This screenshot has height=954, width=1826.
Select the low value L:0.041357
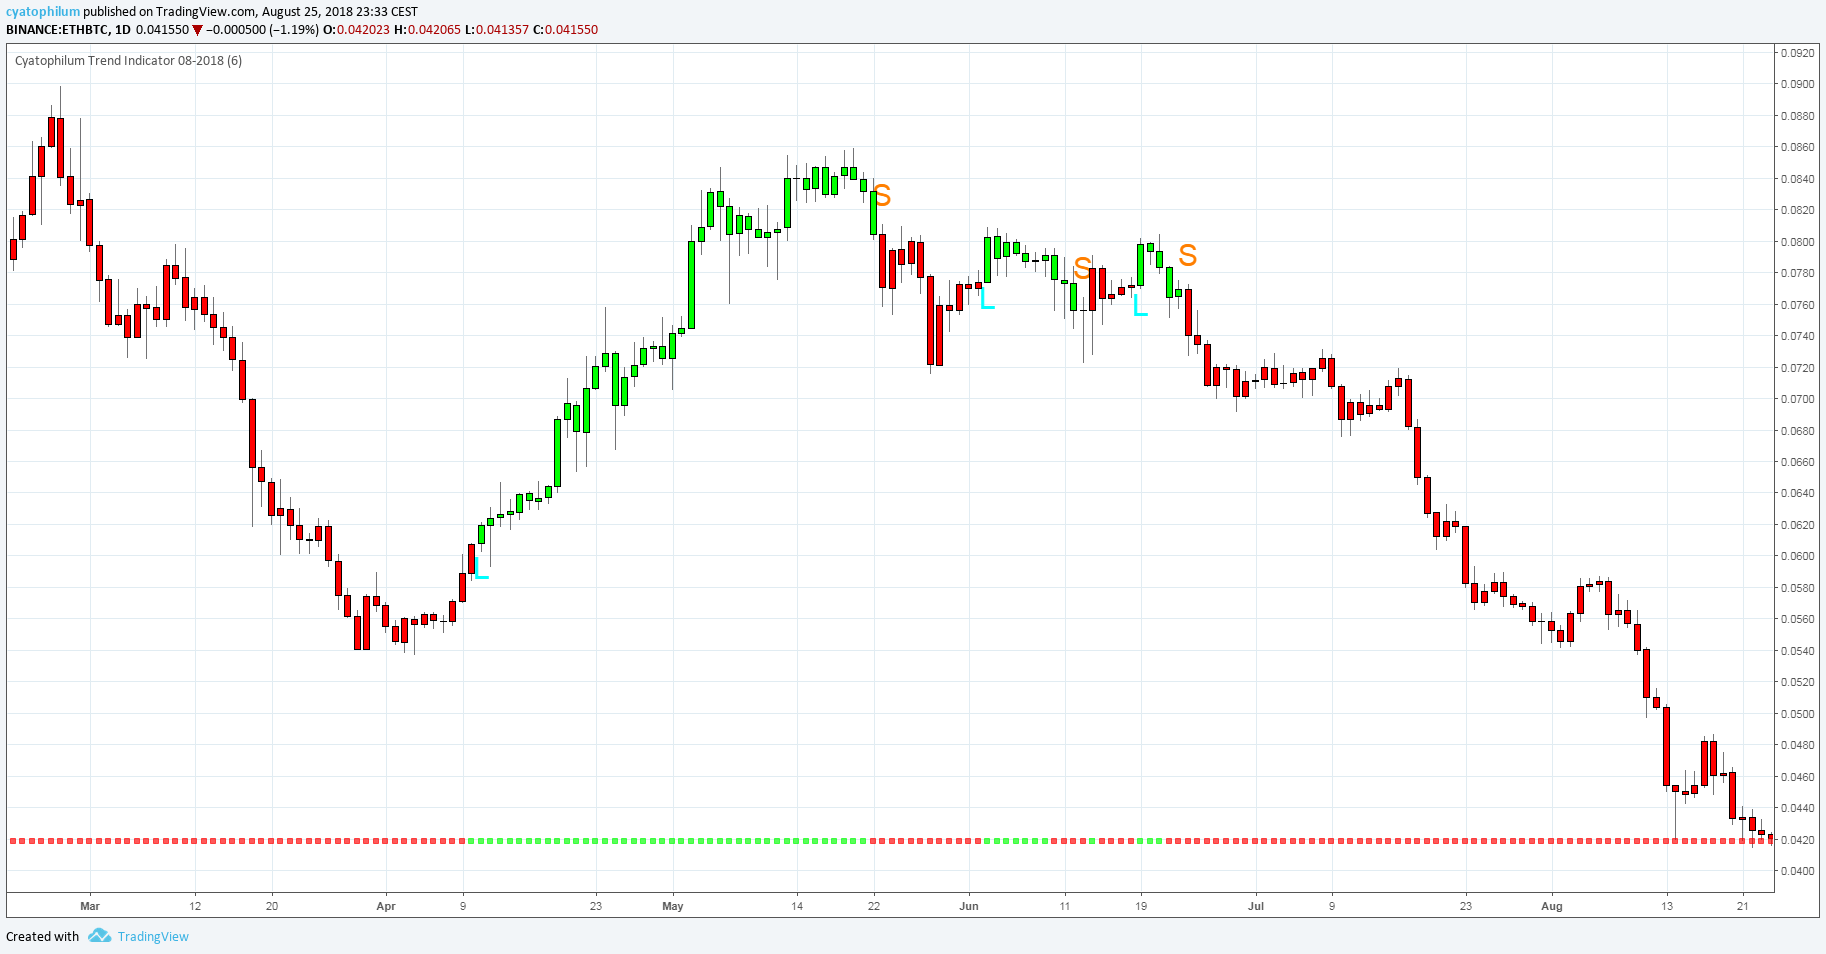click(x=496, y=30)
